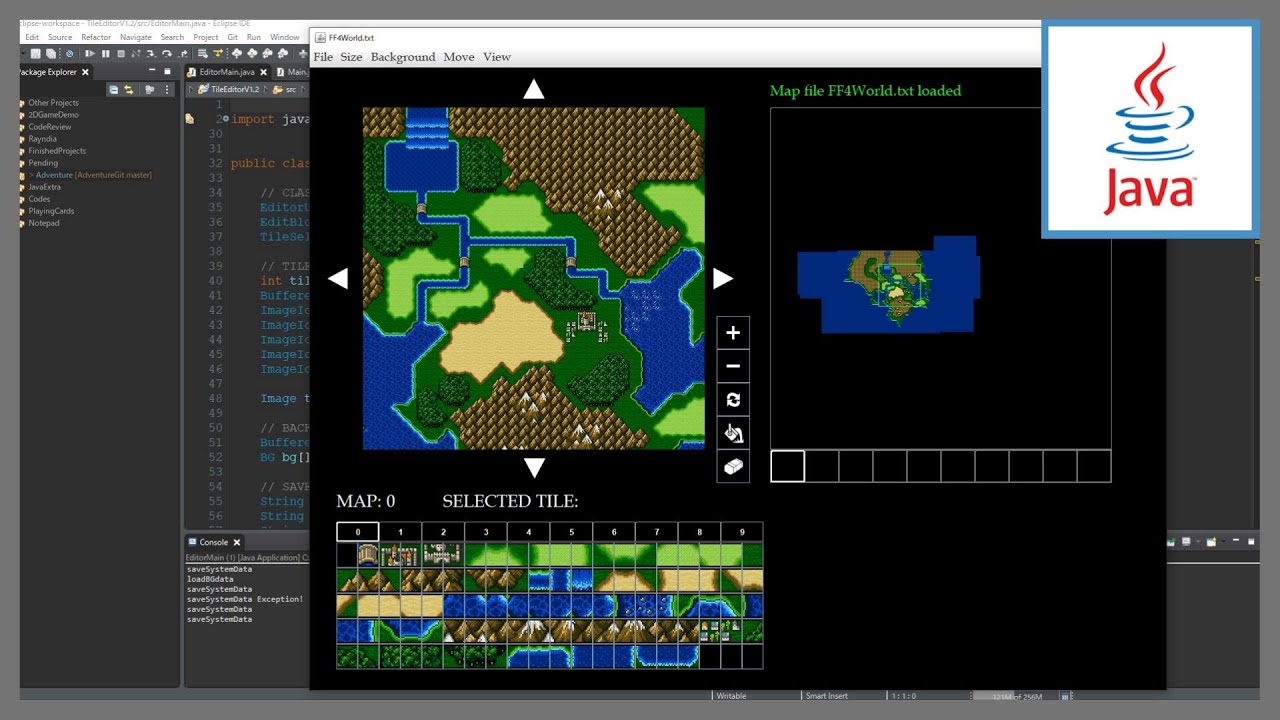Click Terminate (stop) icon in Eclipse toolbar

[121, 54]
